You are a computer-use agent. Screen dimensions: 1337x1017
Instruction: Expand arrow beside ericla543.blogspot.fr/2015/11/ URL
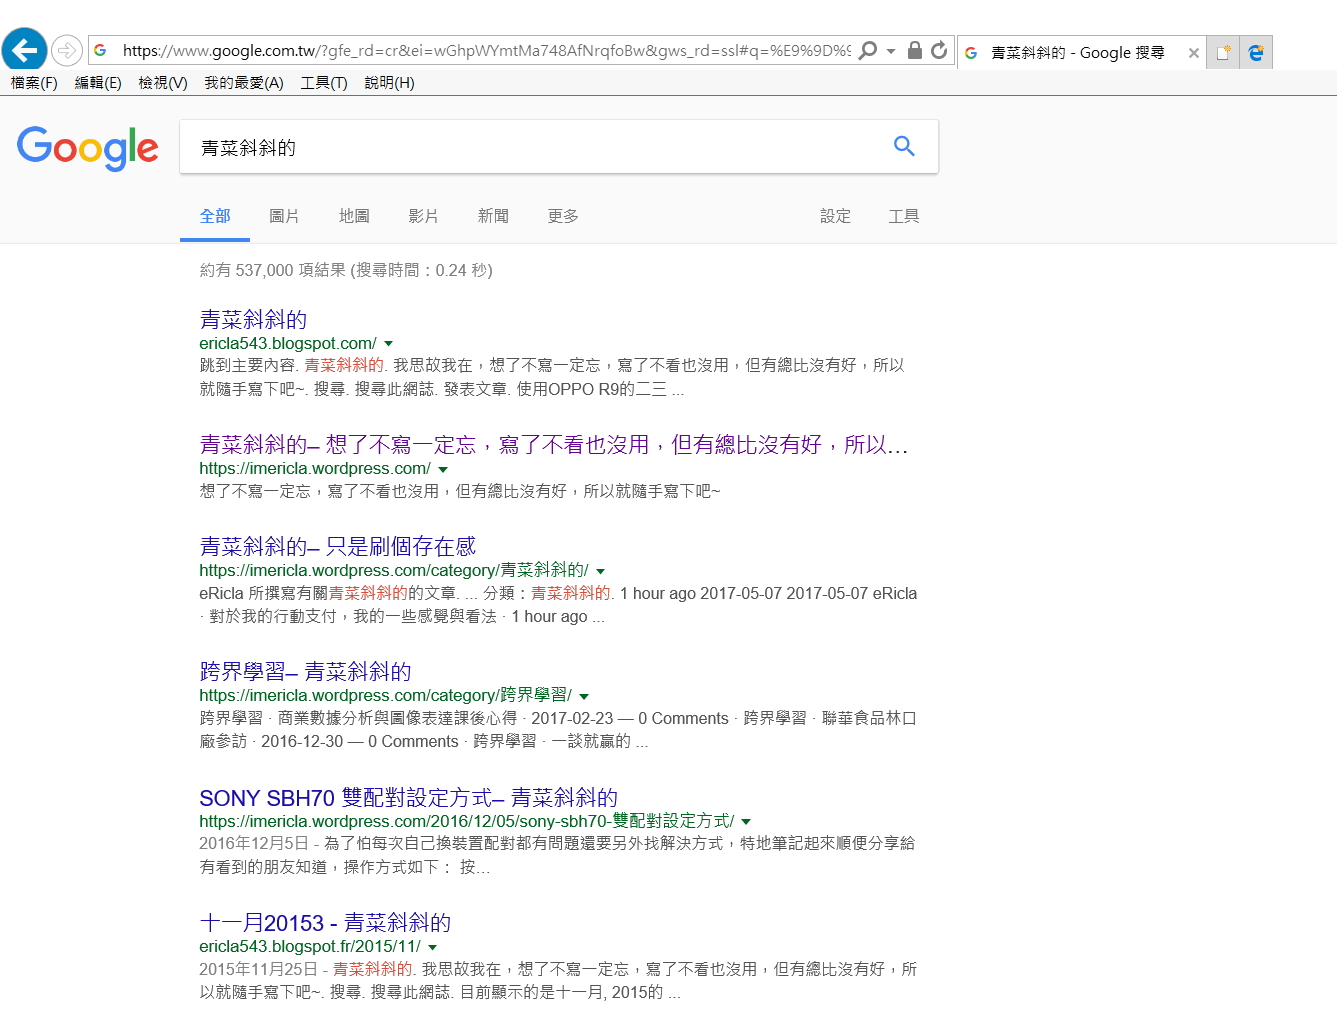pos(433,947)
